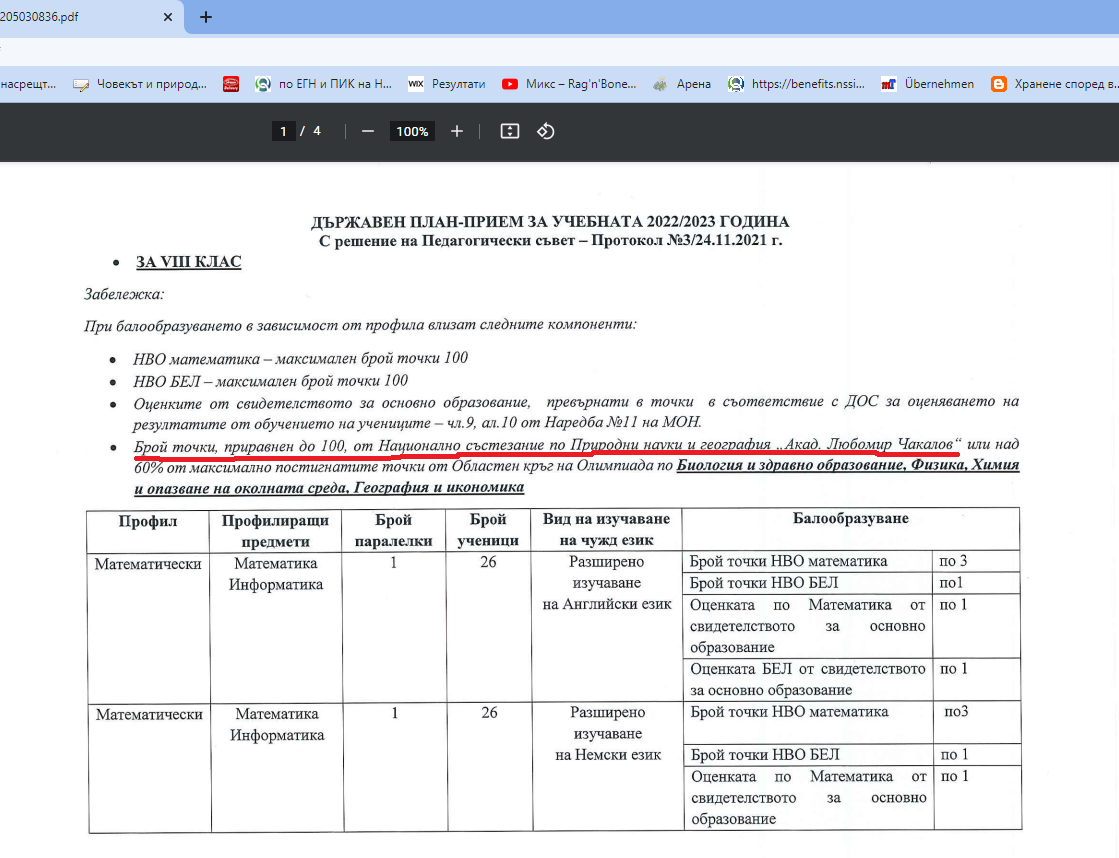Open the по ЕГН и ПИК на Н... bookmark

324,84
